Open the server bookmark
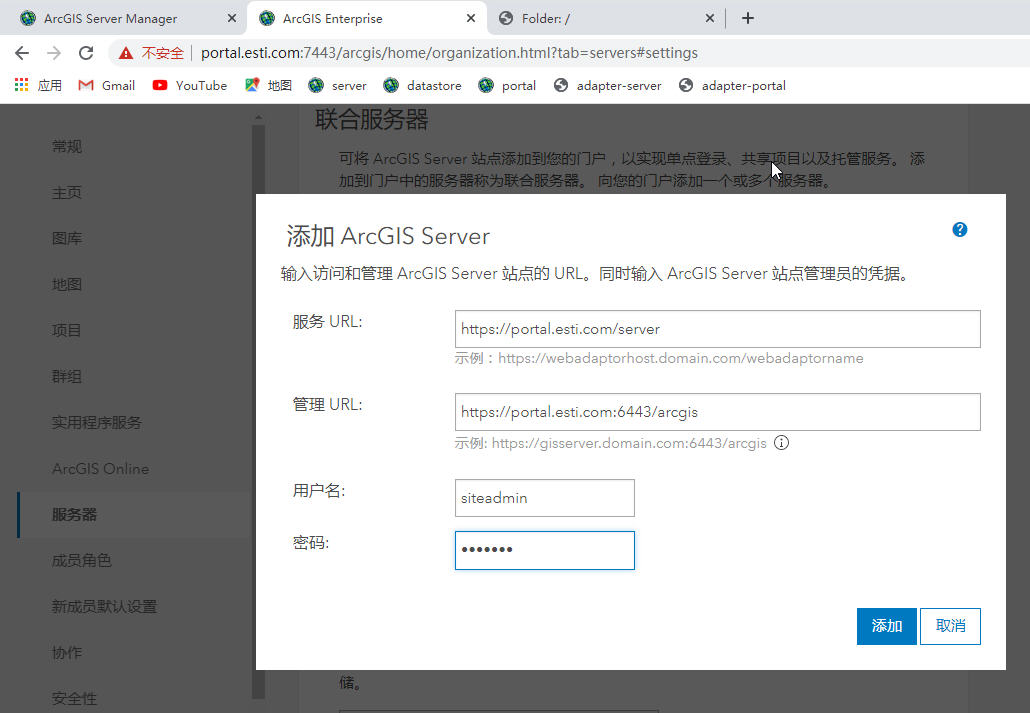Viewport: 1030px width, 713px height. [338, 85]
